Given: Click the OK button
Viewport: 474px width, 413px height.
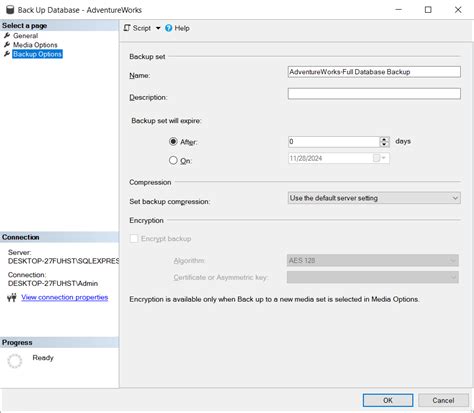Looking at the screenshot, I should point(388,400).
